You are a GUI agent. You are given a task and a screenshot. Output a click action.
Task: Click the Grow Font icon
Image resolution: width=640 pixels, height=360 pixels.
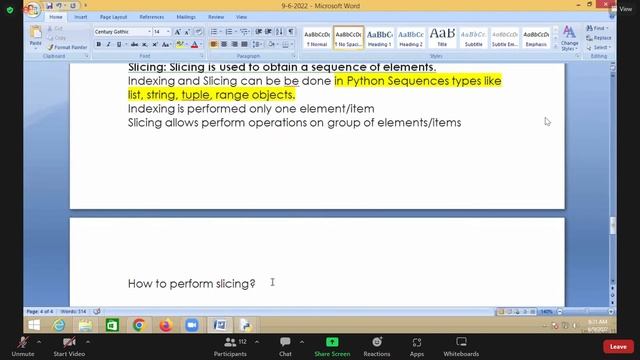click(x=178, y=32)
